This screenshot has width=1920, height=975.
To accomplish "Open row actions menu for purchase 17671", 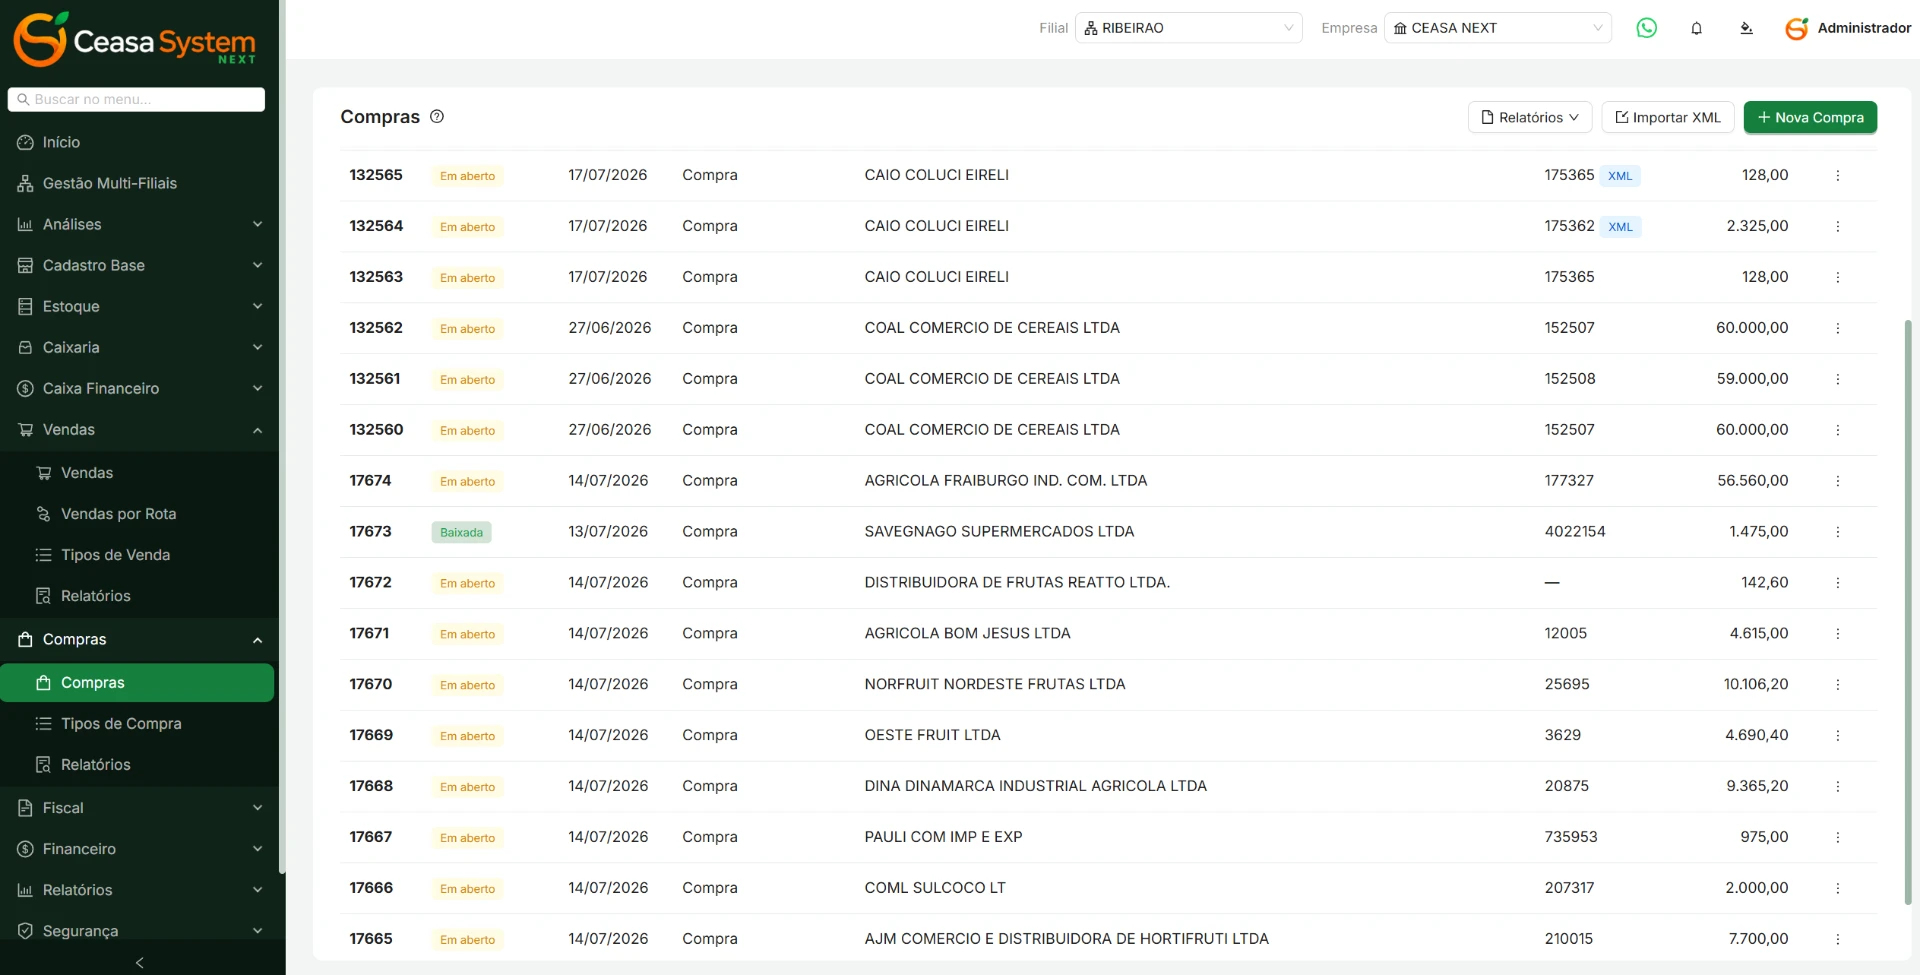I will coord(1837,634).
